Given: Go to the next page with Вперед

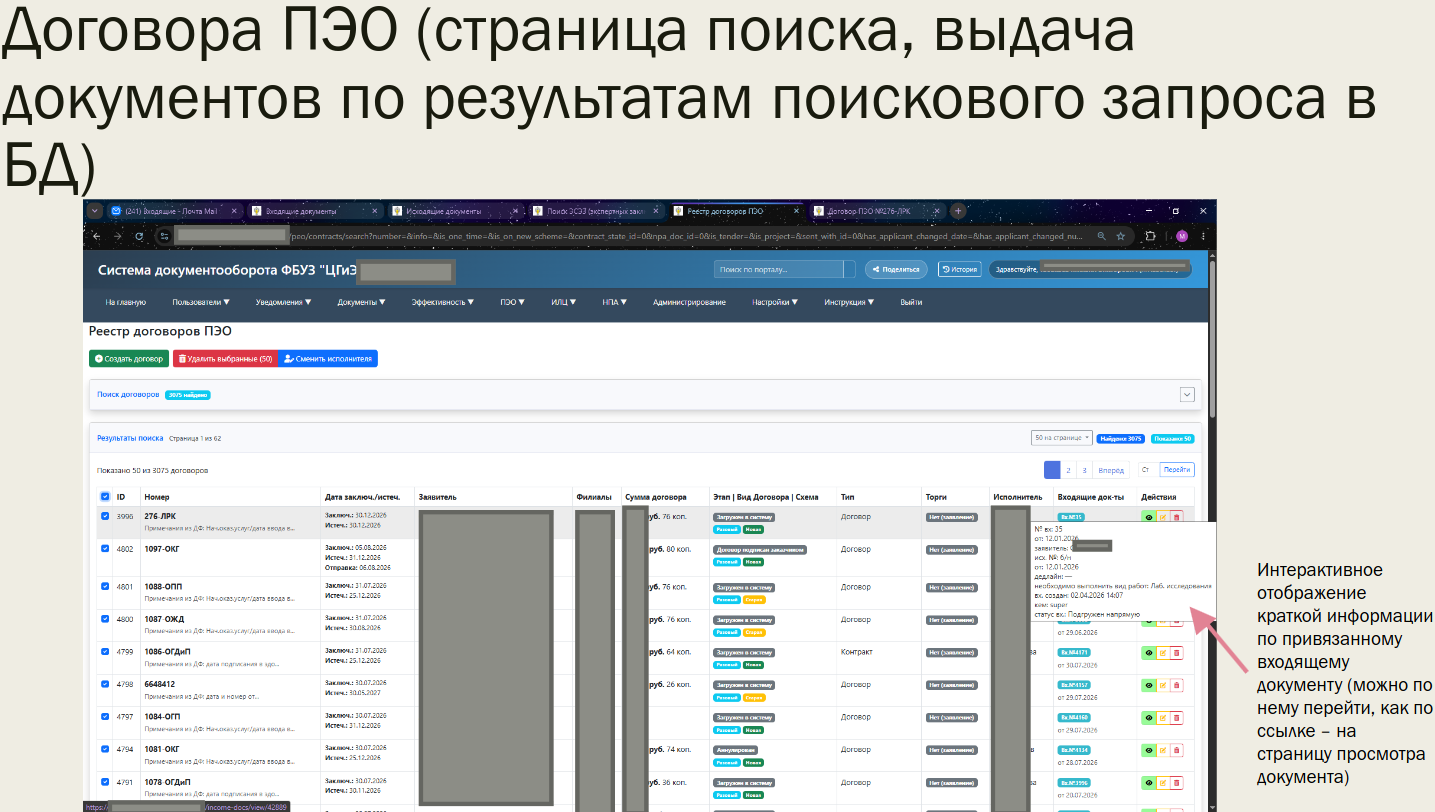Looking at the screenshot, I should coord(1111,470).
